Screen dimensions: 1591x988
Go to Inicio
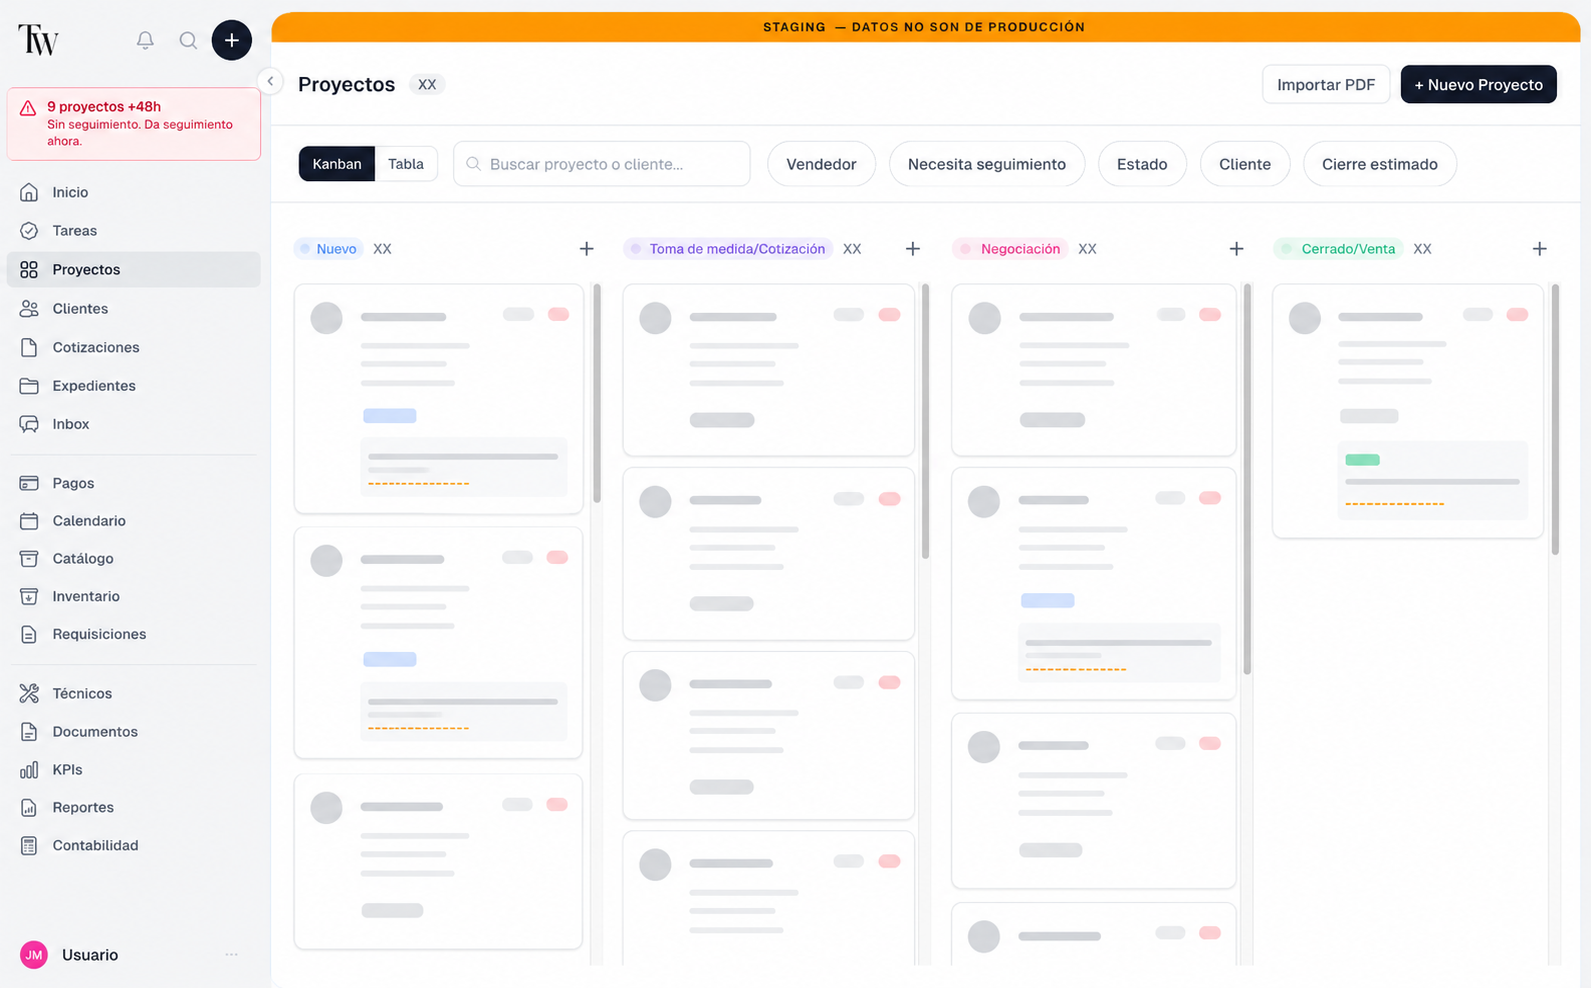pyautogui.click(x=134, y=192)
